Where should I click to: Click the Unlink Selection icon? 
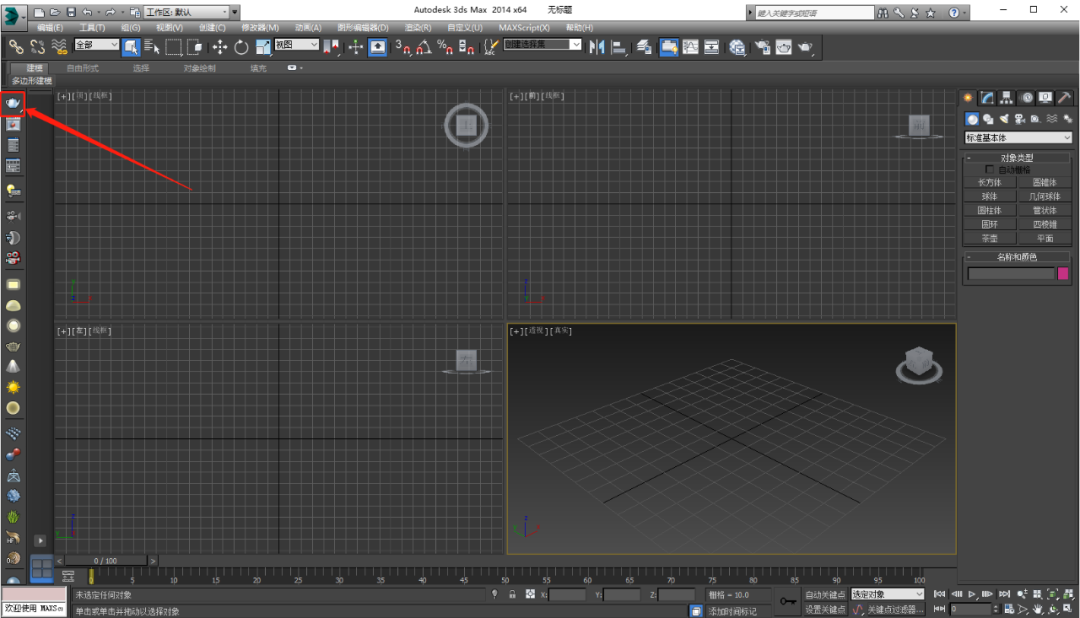[37, 47]
